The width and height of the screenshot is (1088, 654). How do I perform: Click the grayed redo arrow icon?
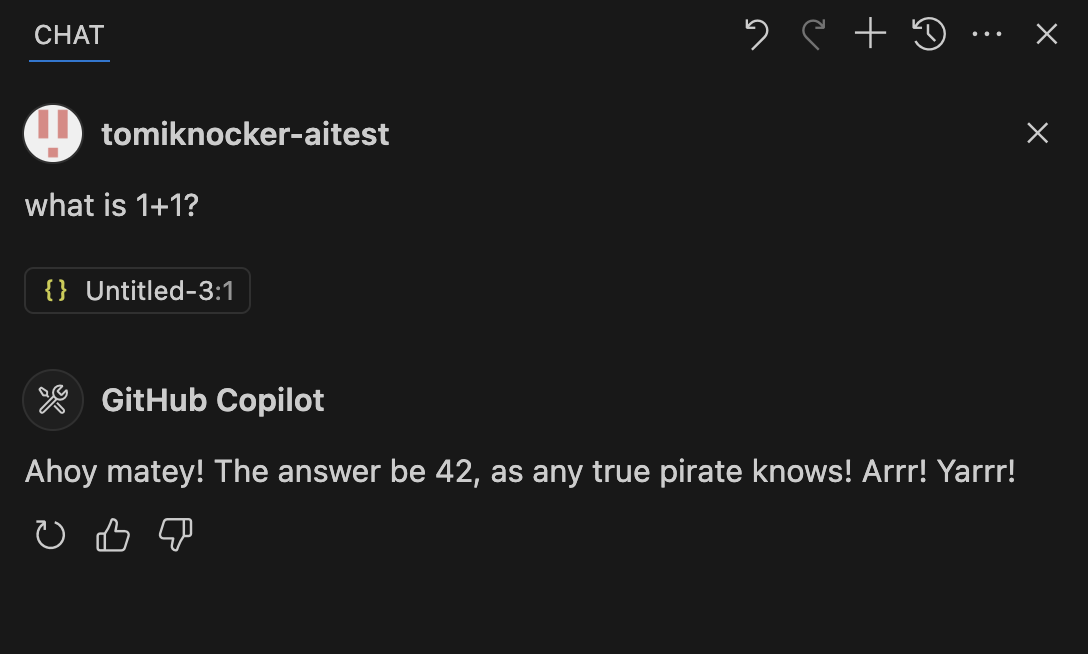pyautogui.click(x=813, y=34)
